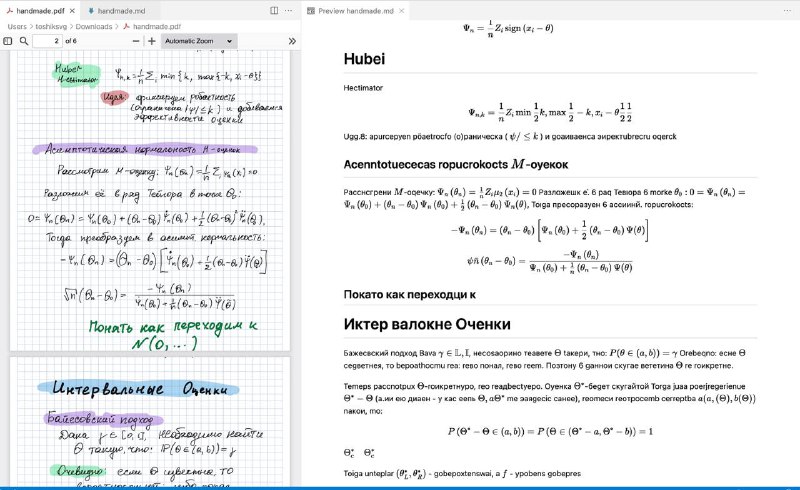Close the handmade.pdf tab
Image resolution: width=800 pixels, height=490 pixels.
tap(72, 11)
